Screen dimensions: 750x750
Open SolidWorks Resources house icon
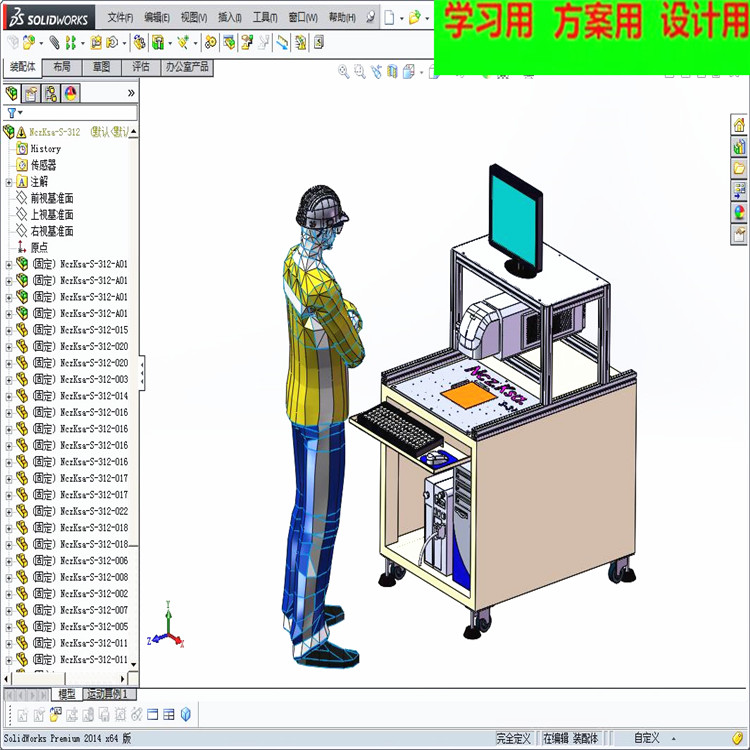point(739,125)
